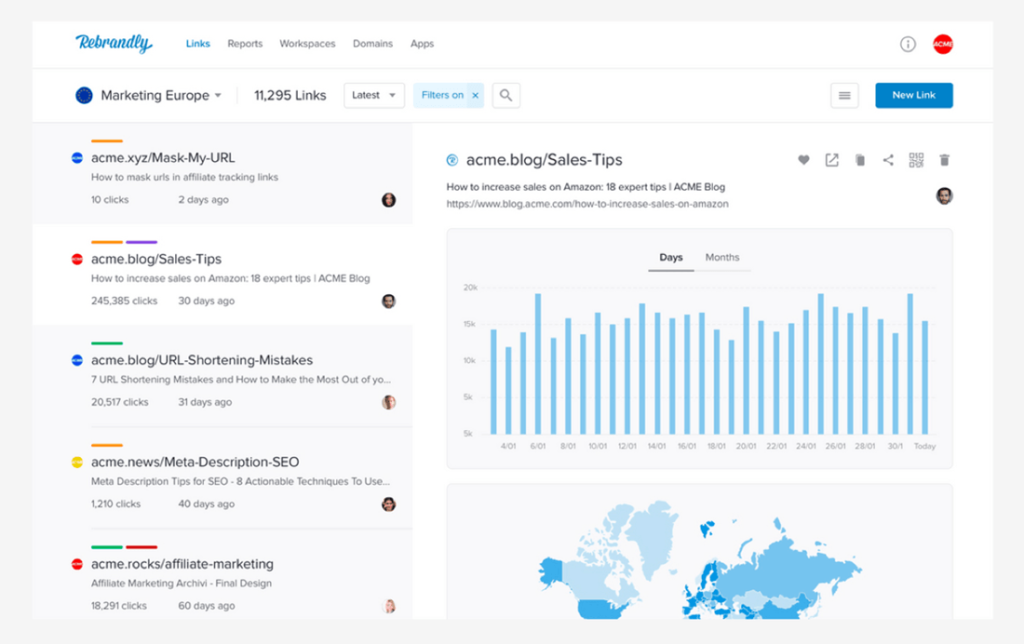The image size is (1024, 644).
Task: Open the info/help icon in header
Action: click(907, 44)
